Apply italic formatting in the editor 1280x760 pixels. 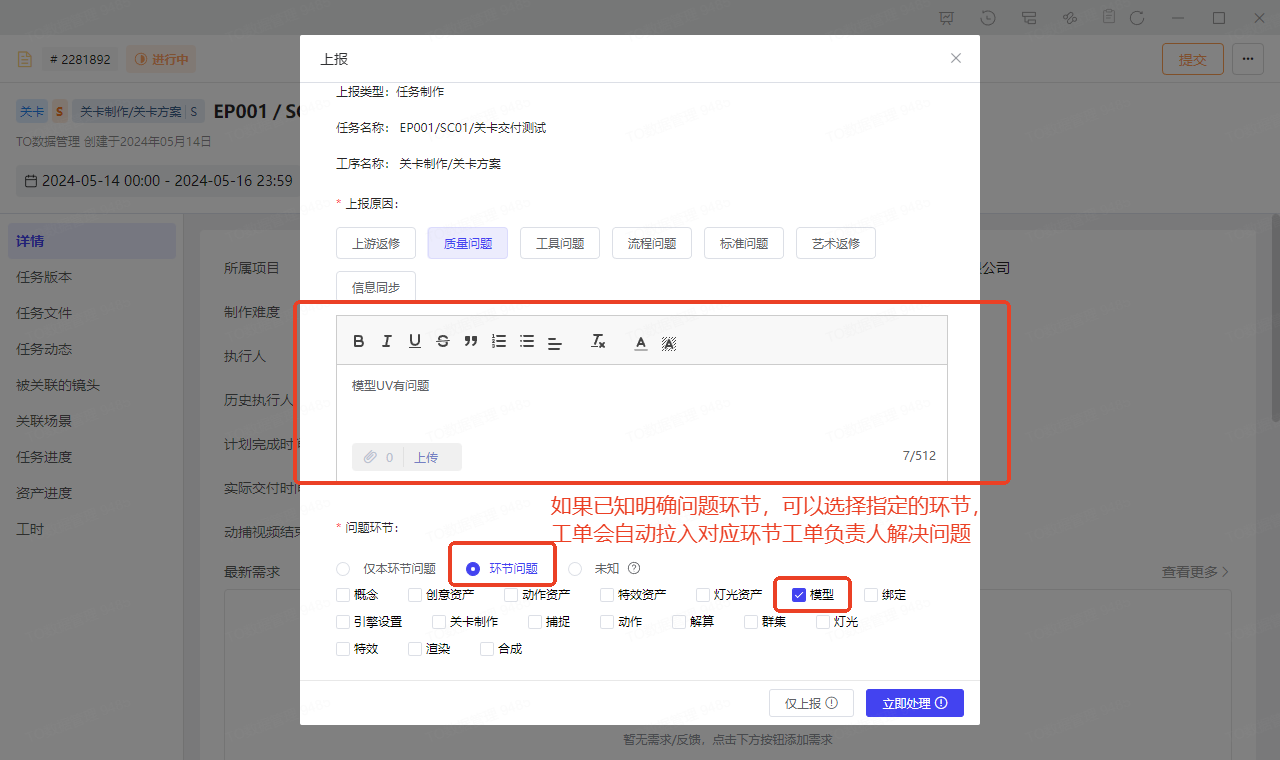[387, 342]
